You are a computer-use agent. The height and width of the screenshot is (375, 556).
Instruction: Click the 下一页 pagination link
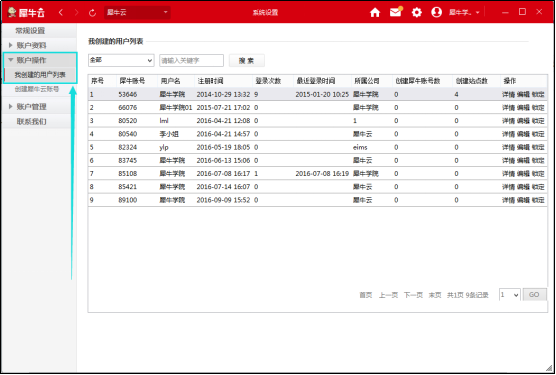[413, 295]
